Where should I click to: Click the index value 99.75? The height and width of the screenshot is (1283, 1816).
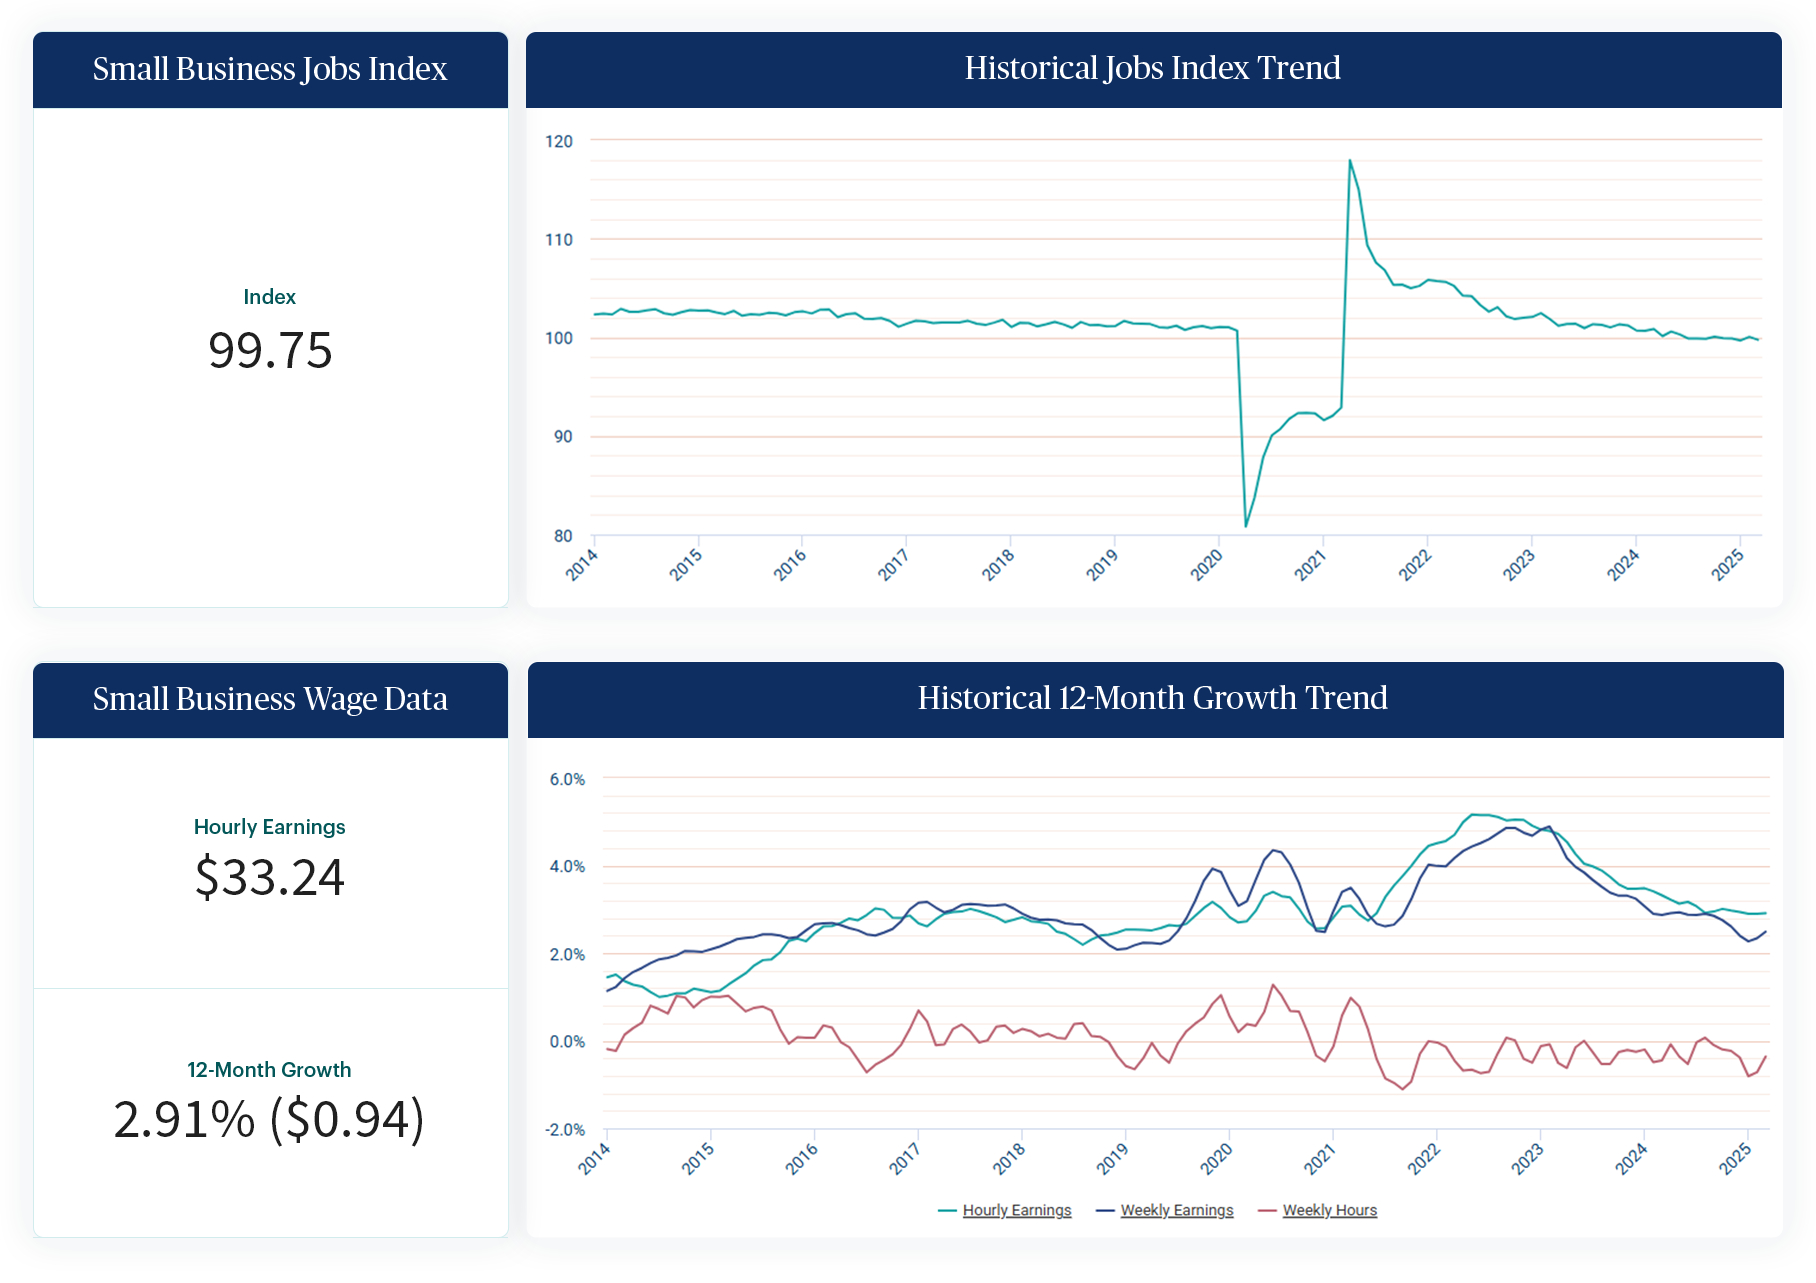click(270, 351)
